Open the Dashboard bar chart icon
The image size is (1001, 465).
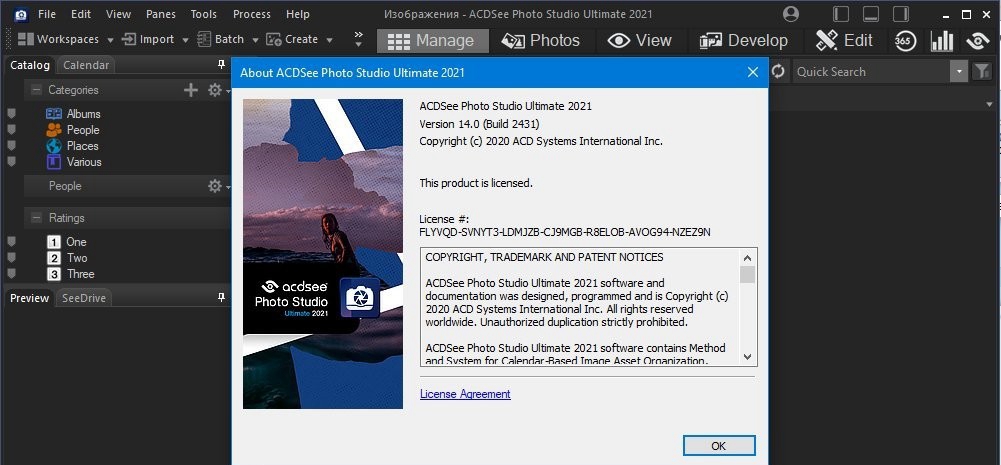coord(942,41)
